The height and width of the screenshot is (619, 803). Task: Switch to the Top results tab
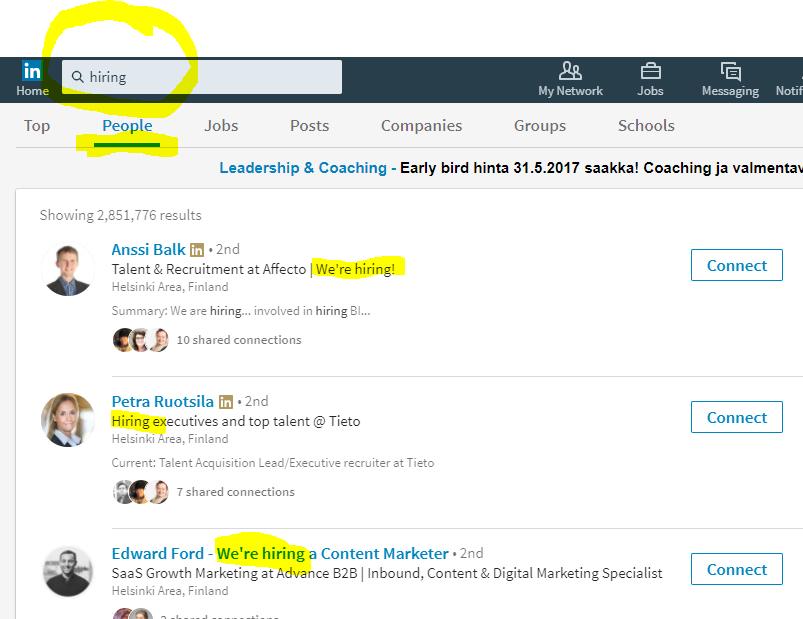[x=37, y=125]
